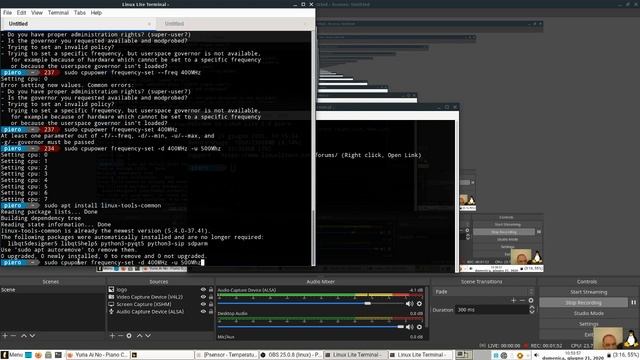Select Screen Capture (XSHM) source
The height and width of the screenshot is (360, 640).
pos(161,304)
